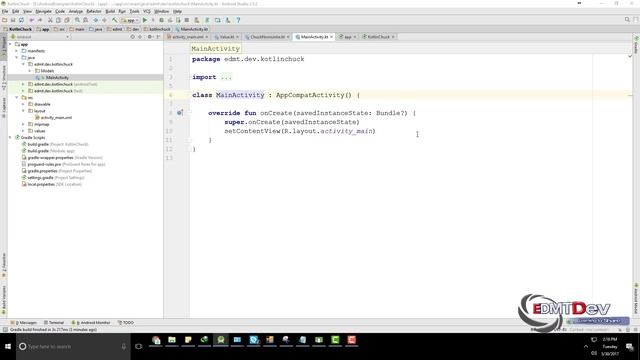This screenshot has width=640, height=360.
Task: Click the setContentView line in the editor
Action: [x=300, y=131]
